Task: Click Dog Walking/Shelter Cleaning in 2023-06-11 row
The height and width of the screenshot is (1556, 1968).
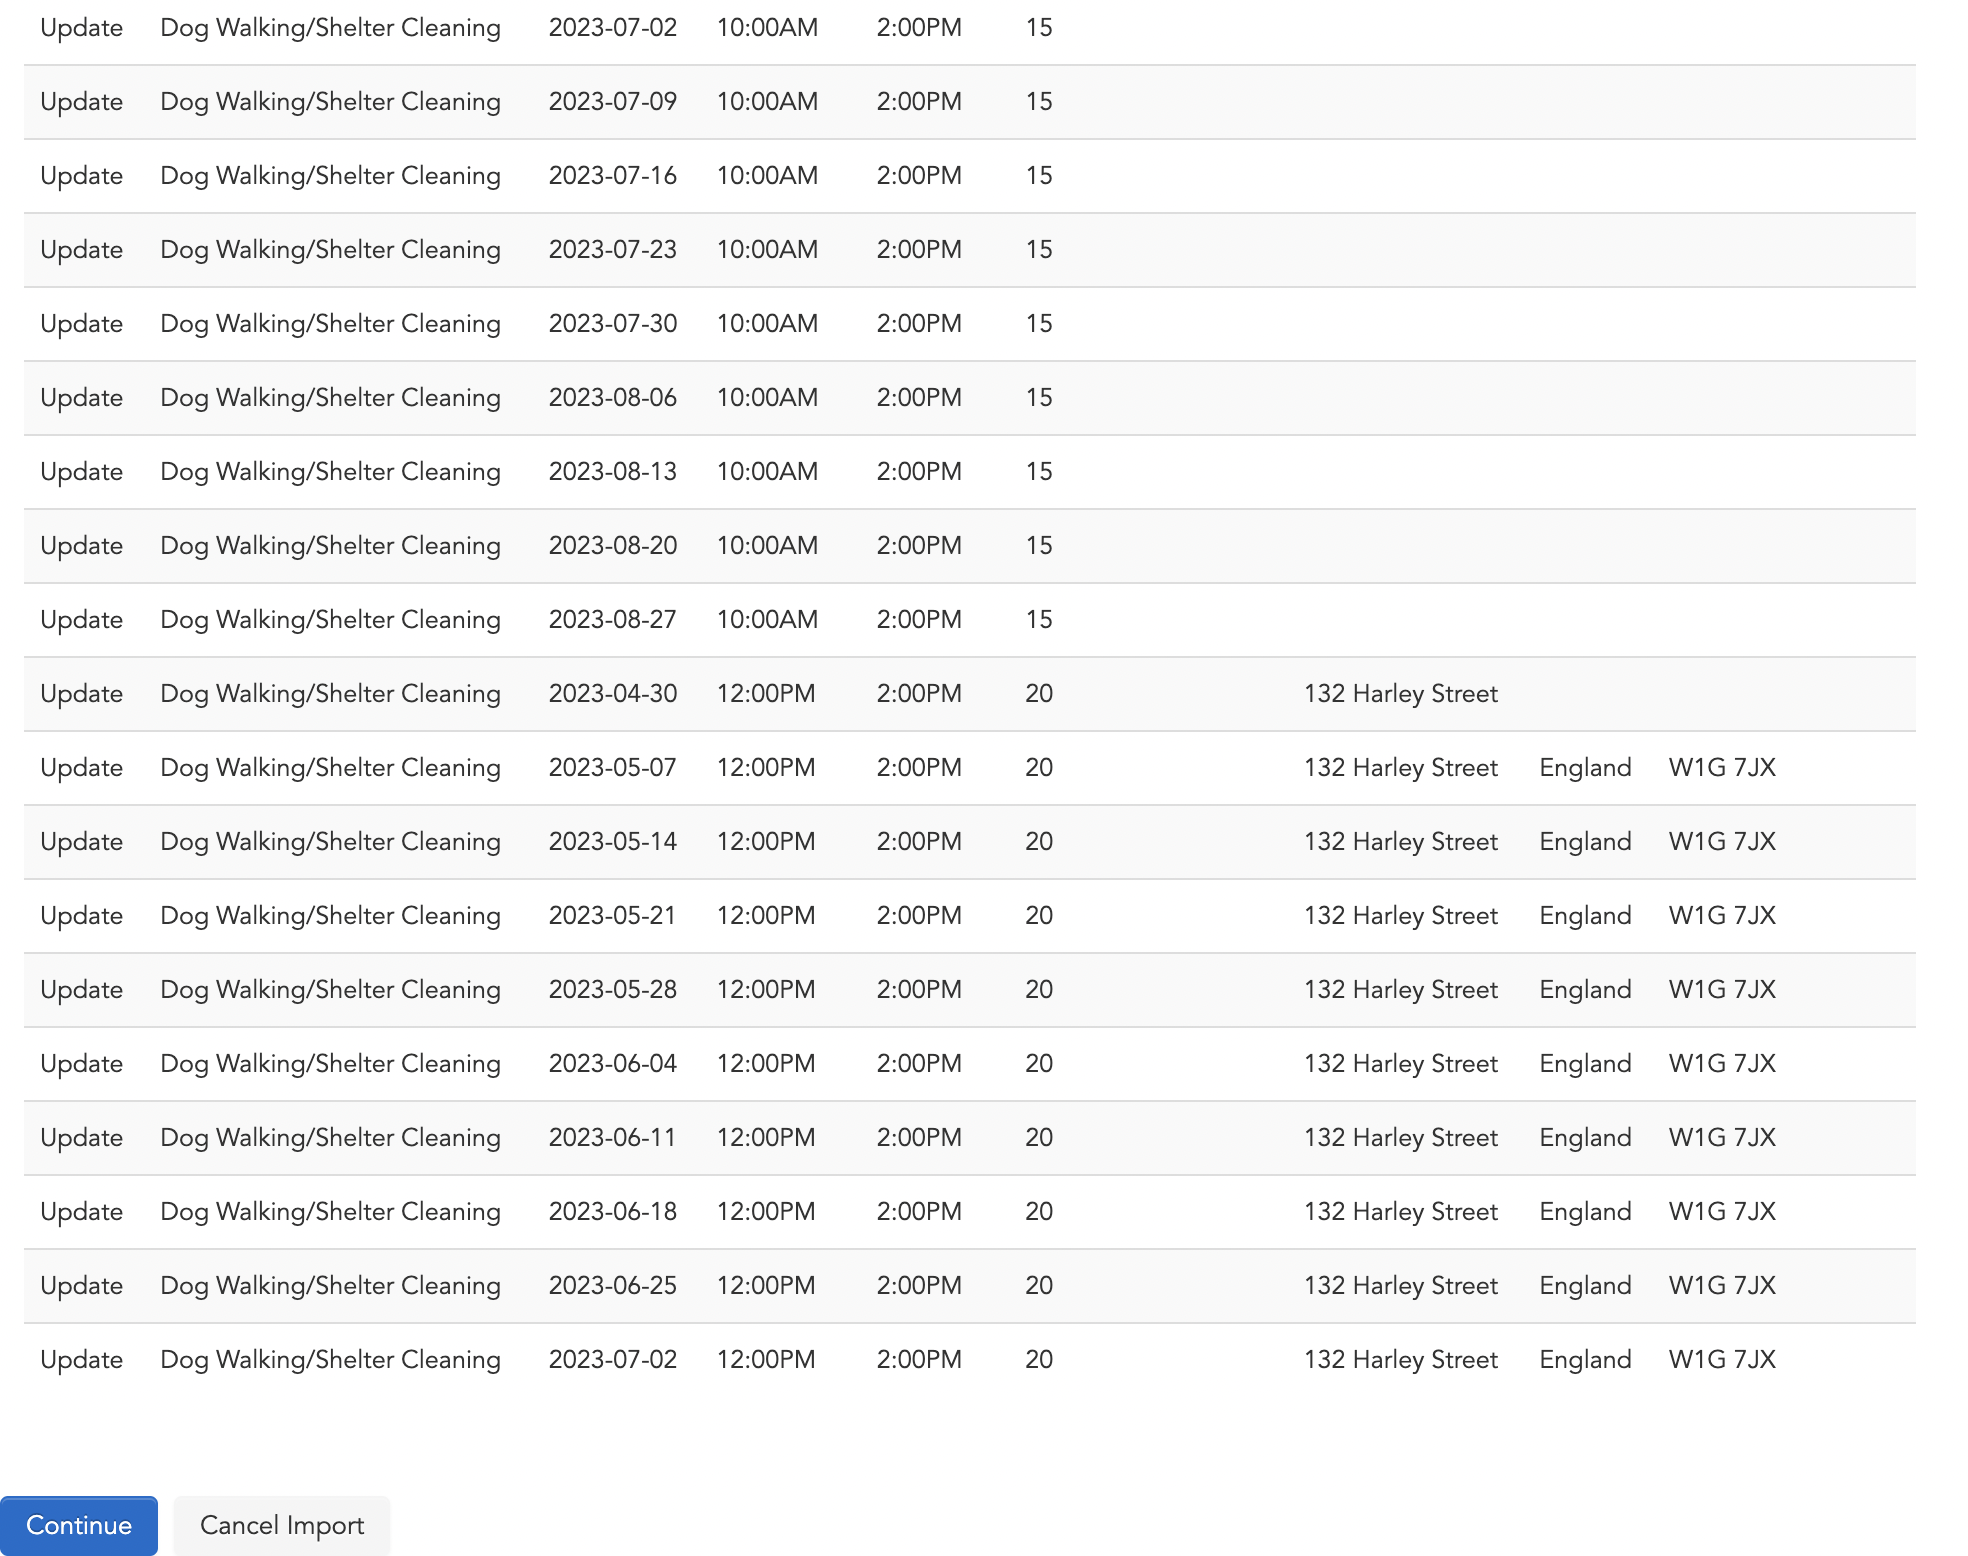Action: [331, 1138]
